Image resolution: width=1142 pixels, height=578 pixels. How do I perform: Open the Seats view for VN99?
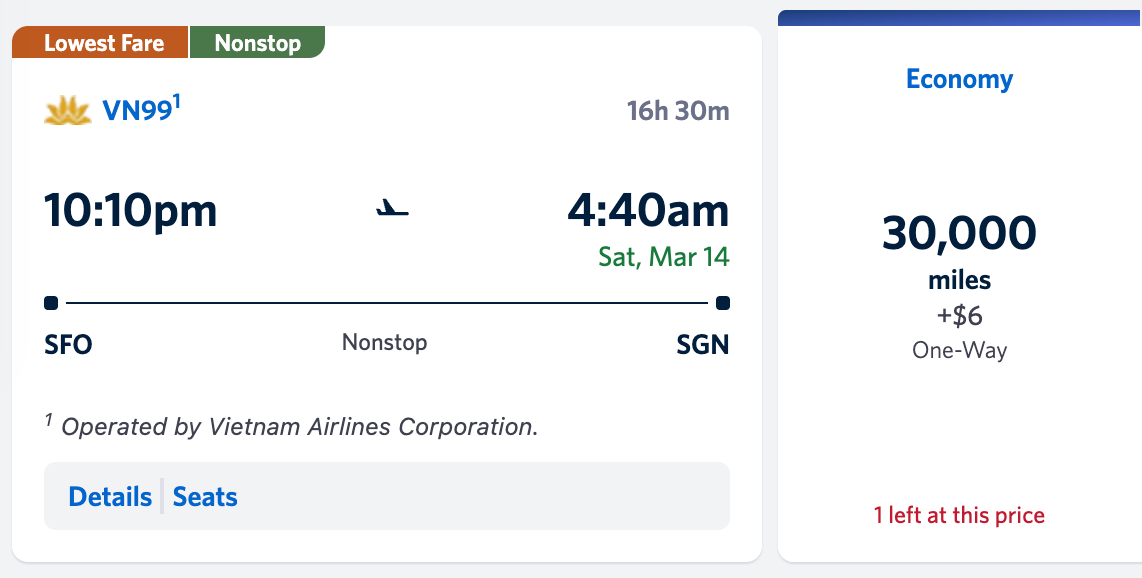(x=204, y=495)
